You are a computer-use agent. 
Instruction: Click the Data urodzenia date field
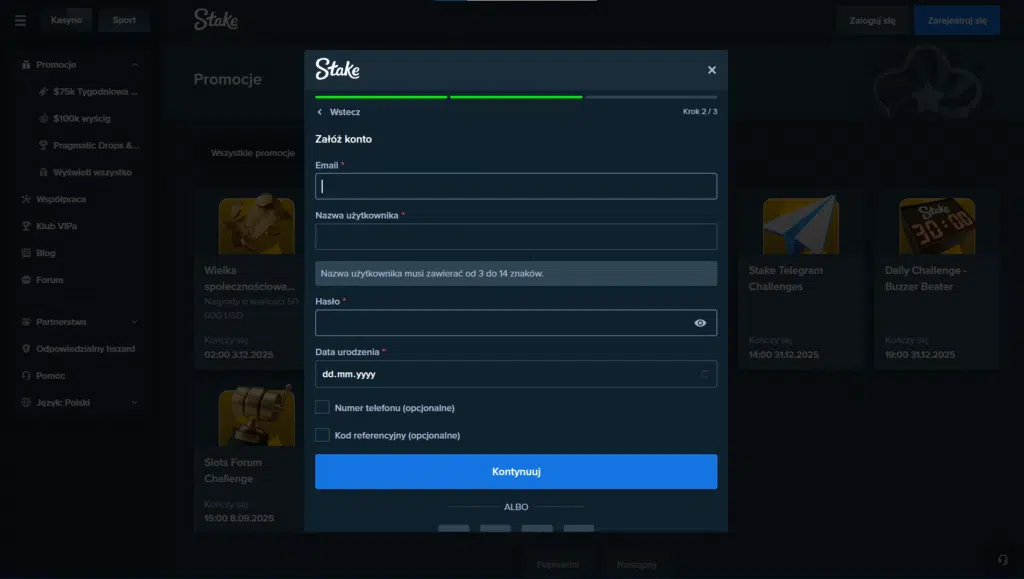coord(516,374)
